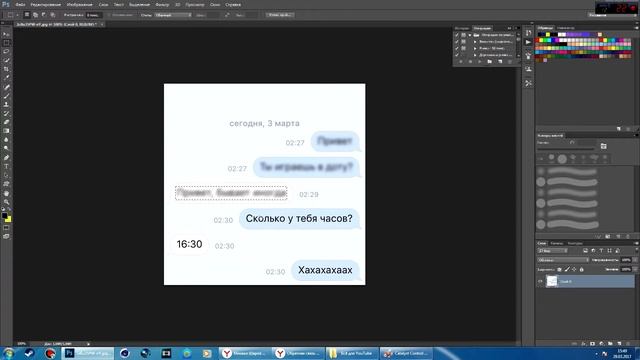The width and height of the screenshot is (640, 360).
Task: Lock all padlock icon in Layers
Action: (582, 269)
